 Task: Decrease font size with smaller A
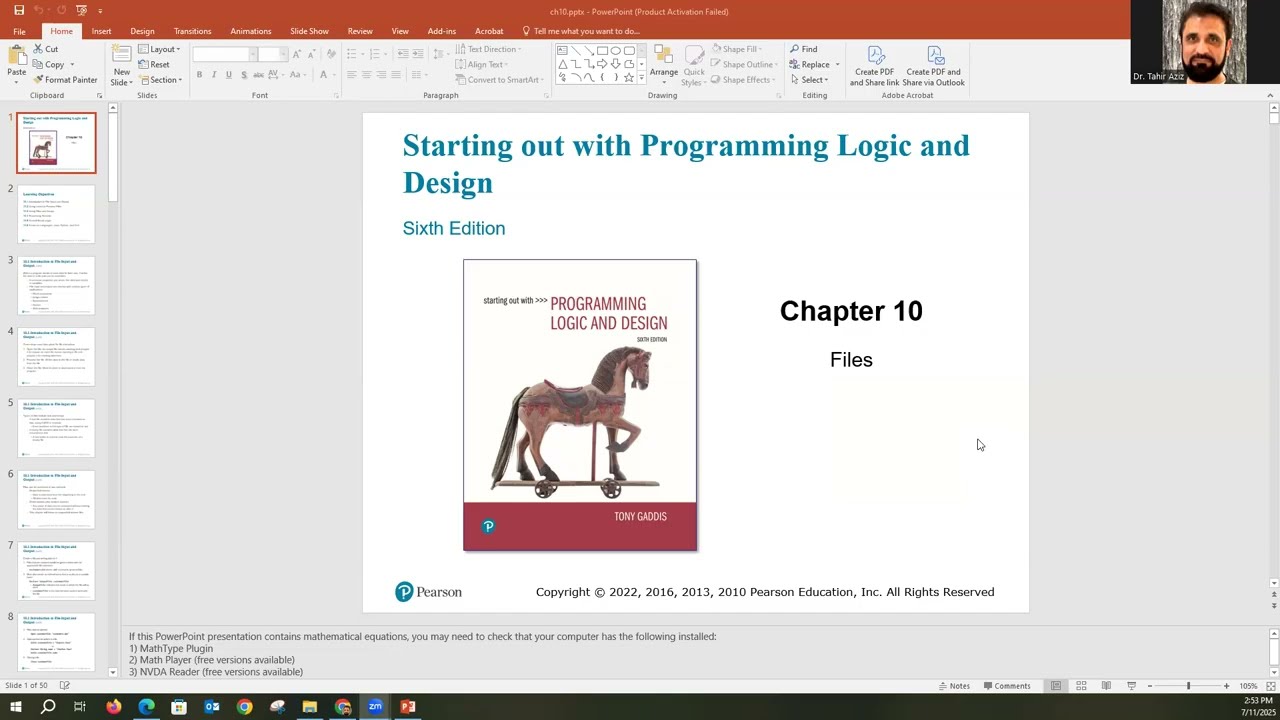tap(311, 54)
